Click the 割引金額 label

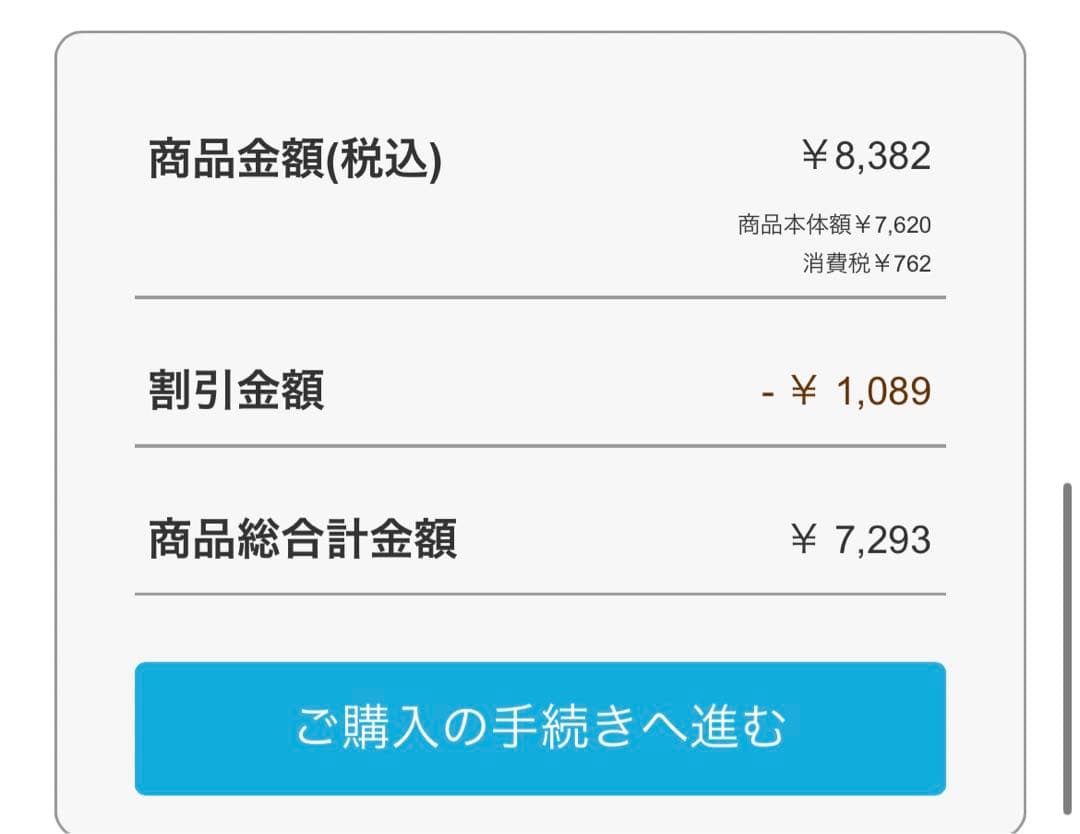tap(236, 391)
